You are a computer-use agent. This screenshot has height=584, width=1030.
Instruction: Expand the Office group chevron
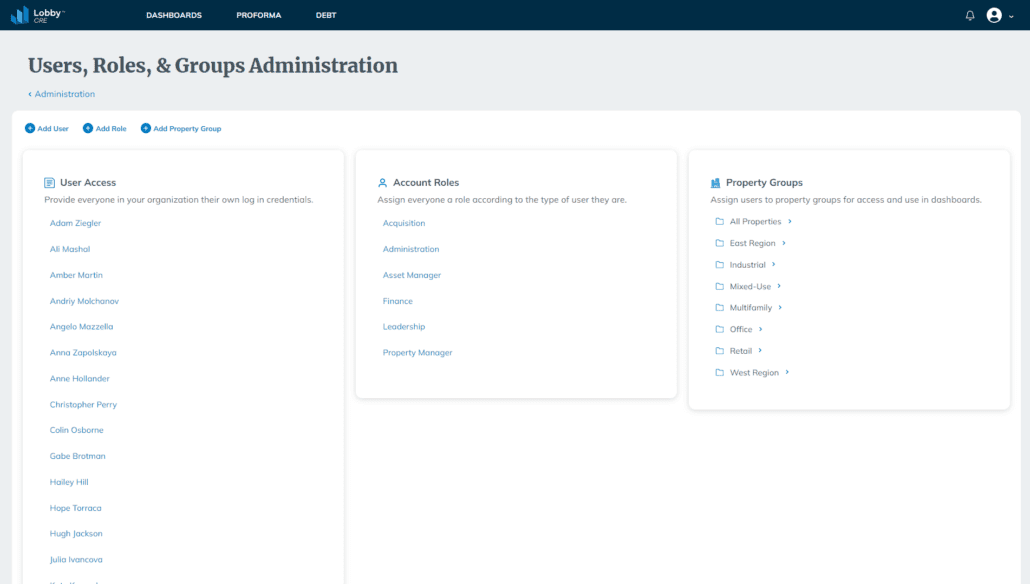click(x=761, y=329)
